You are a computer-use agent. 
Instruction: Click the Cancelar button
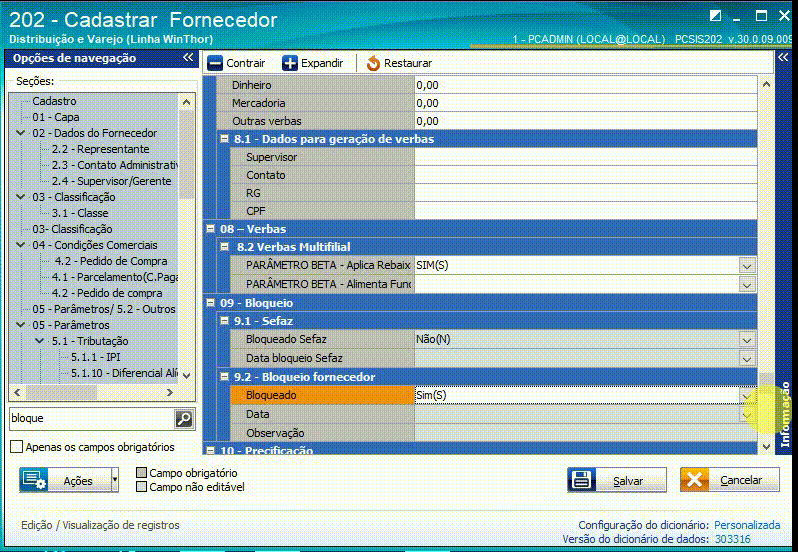tap(729, 480)
